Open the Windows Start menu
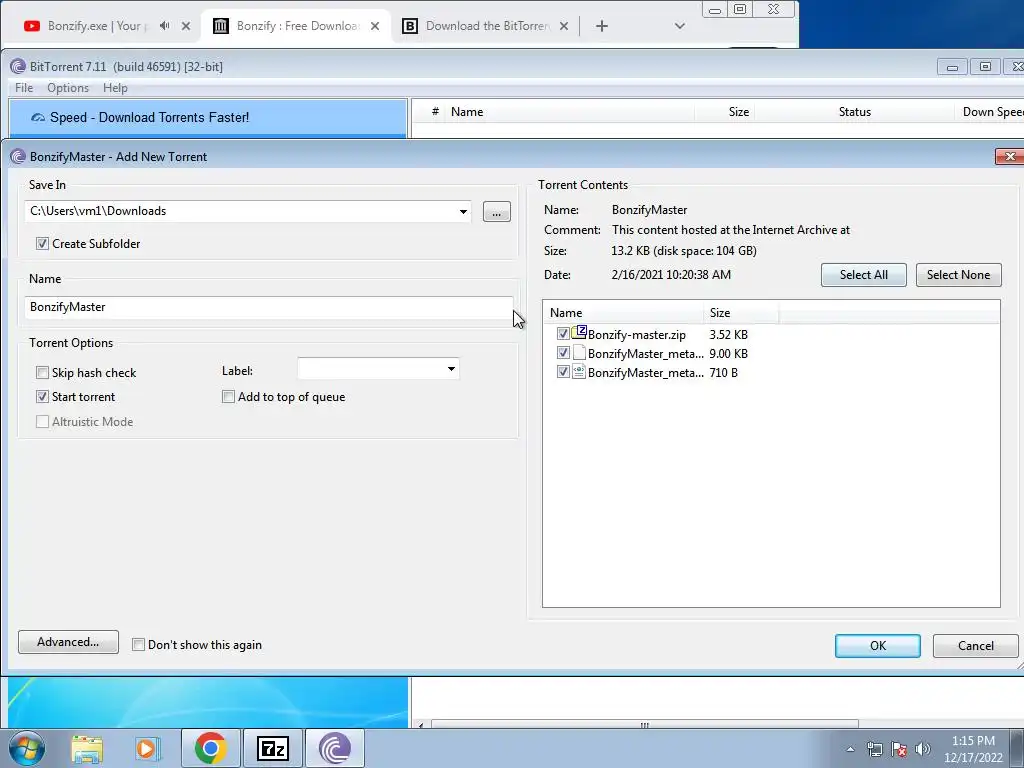This screenshot has height=768, width=1024. (x=27, y=748)
